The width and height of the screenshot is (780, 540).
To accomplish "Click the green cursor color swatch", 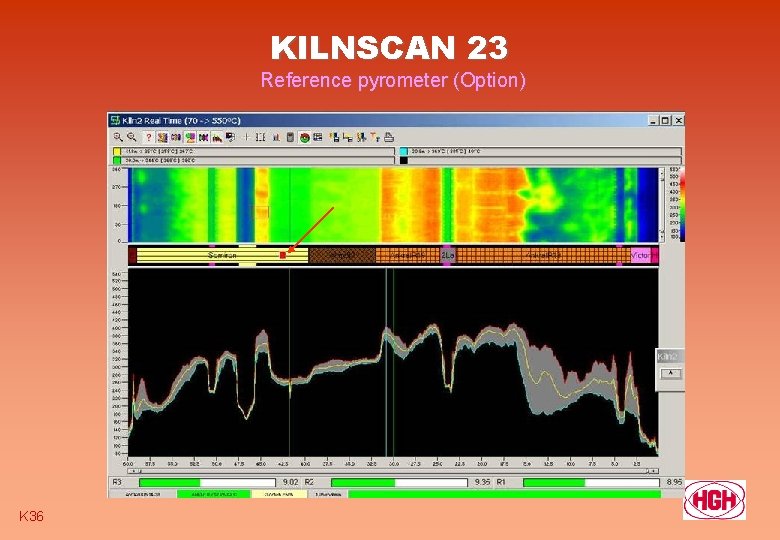I will [x=117, y=160].
